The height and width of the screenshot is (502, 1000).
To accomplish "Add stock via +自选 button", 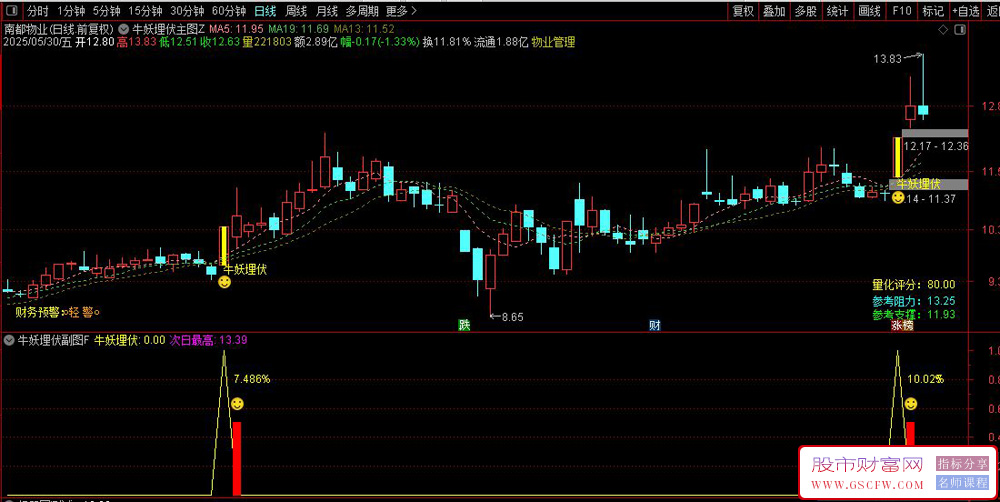I will point(966,11).
